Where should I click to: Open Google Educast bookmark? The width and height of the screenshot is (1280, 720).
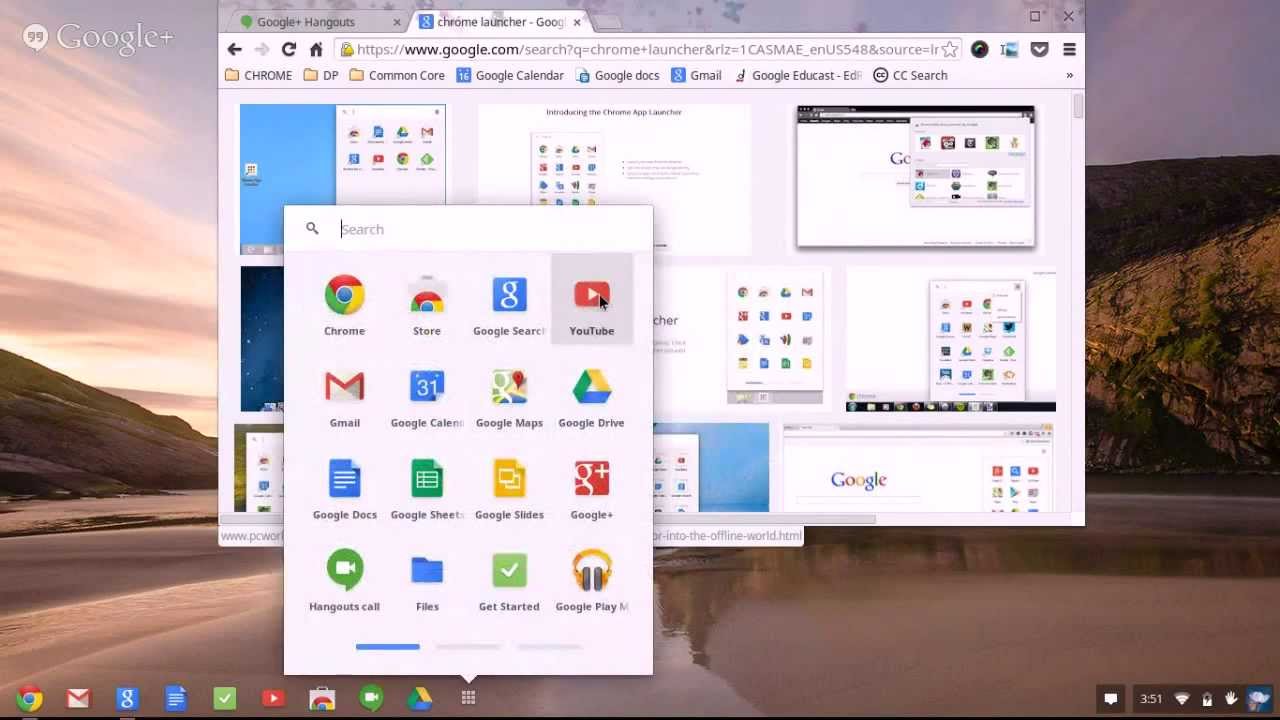coord(798,75)
